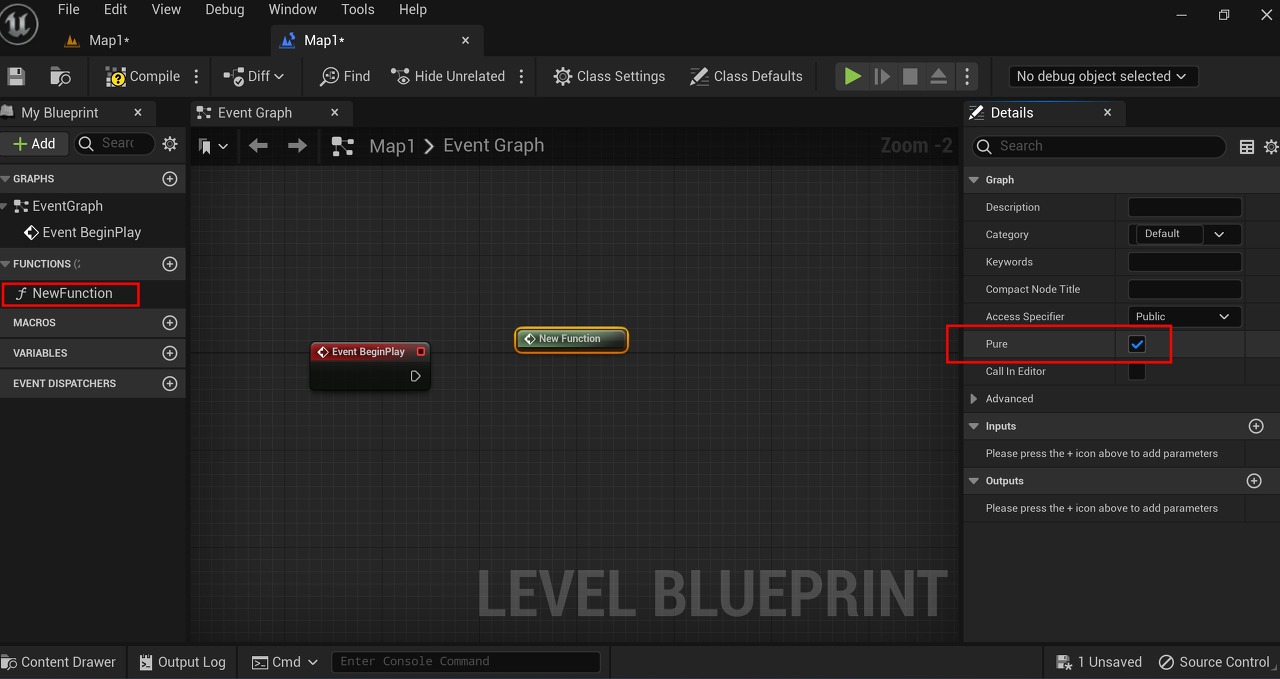
Task: Close the active Map1 blueprint tab
Action: (465, 40)
